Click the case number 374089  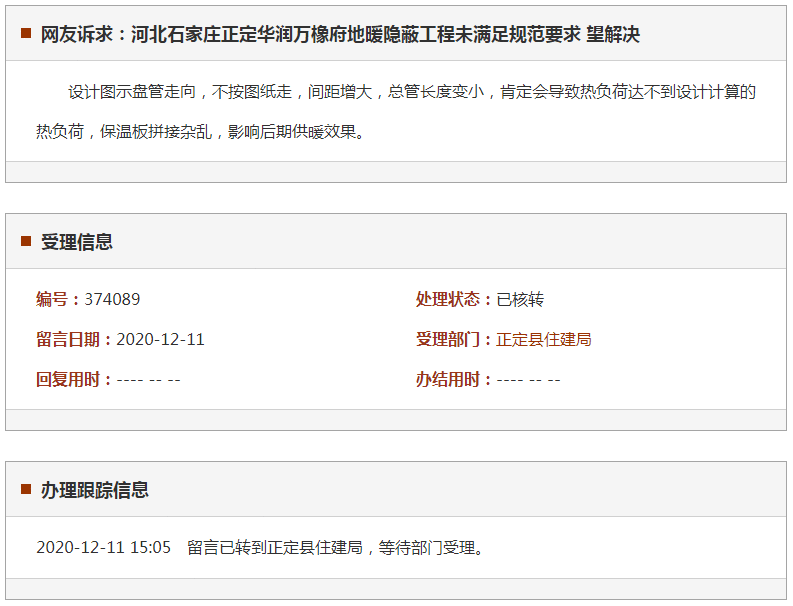(x=112, y=299)
